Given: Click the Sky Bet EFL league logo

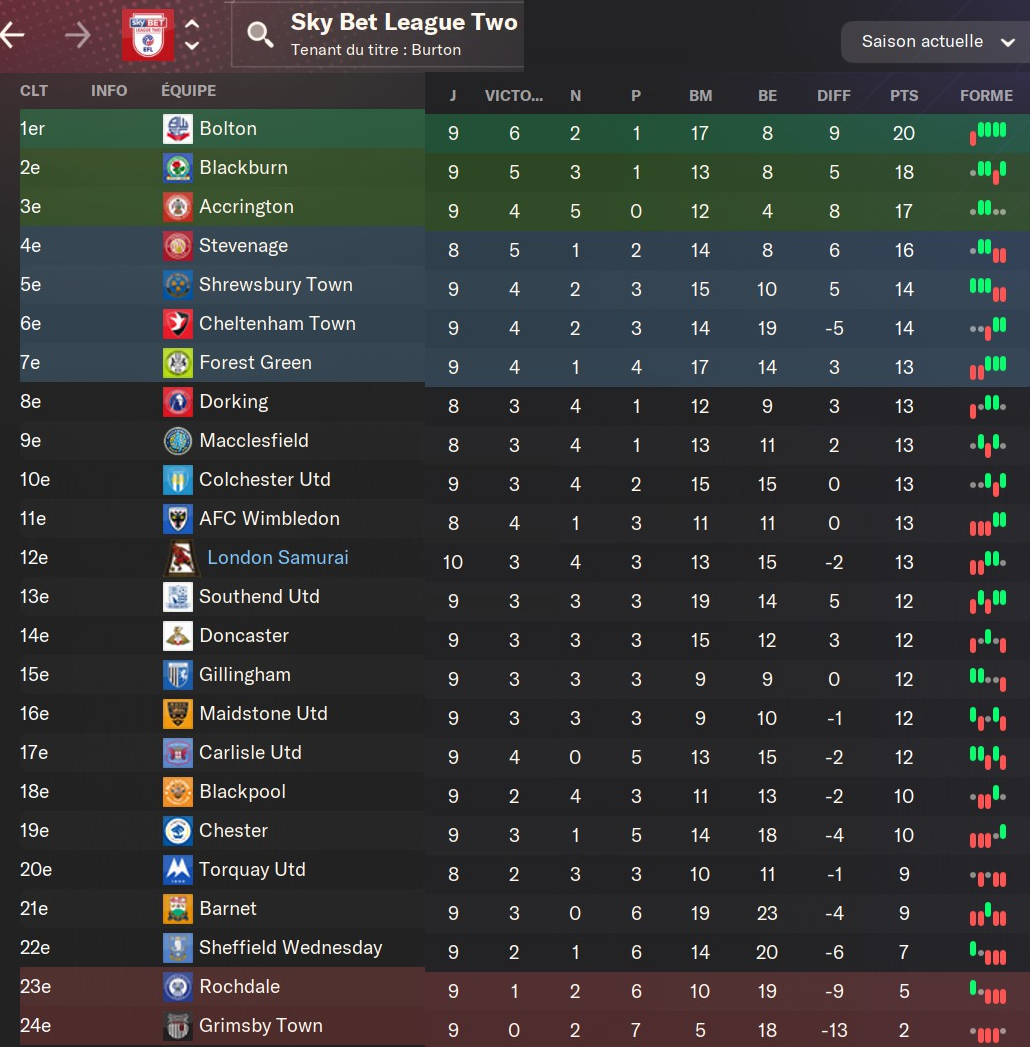Looking at the screenshot, I should point(147,36).
